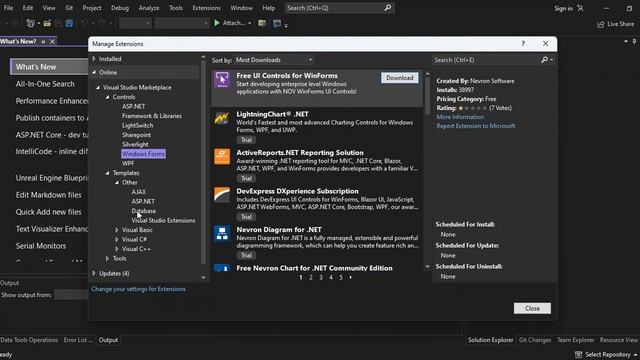640x360 pixels.
Task: Select the Database templates item
Action: pyautogui.click(x=144, y=211)
